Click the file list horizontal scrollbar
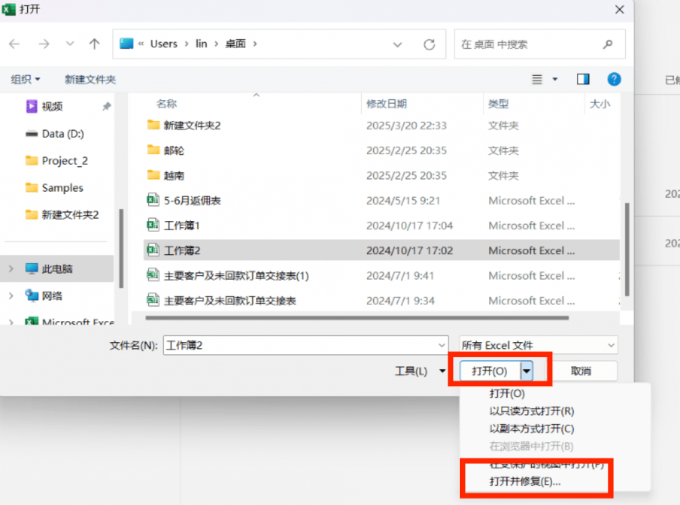 coord(357,318)
